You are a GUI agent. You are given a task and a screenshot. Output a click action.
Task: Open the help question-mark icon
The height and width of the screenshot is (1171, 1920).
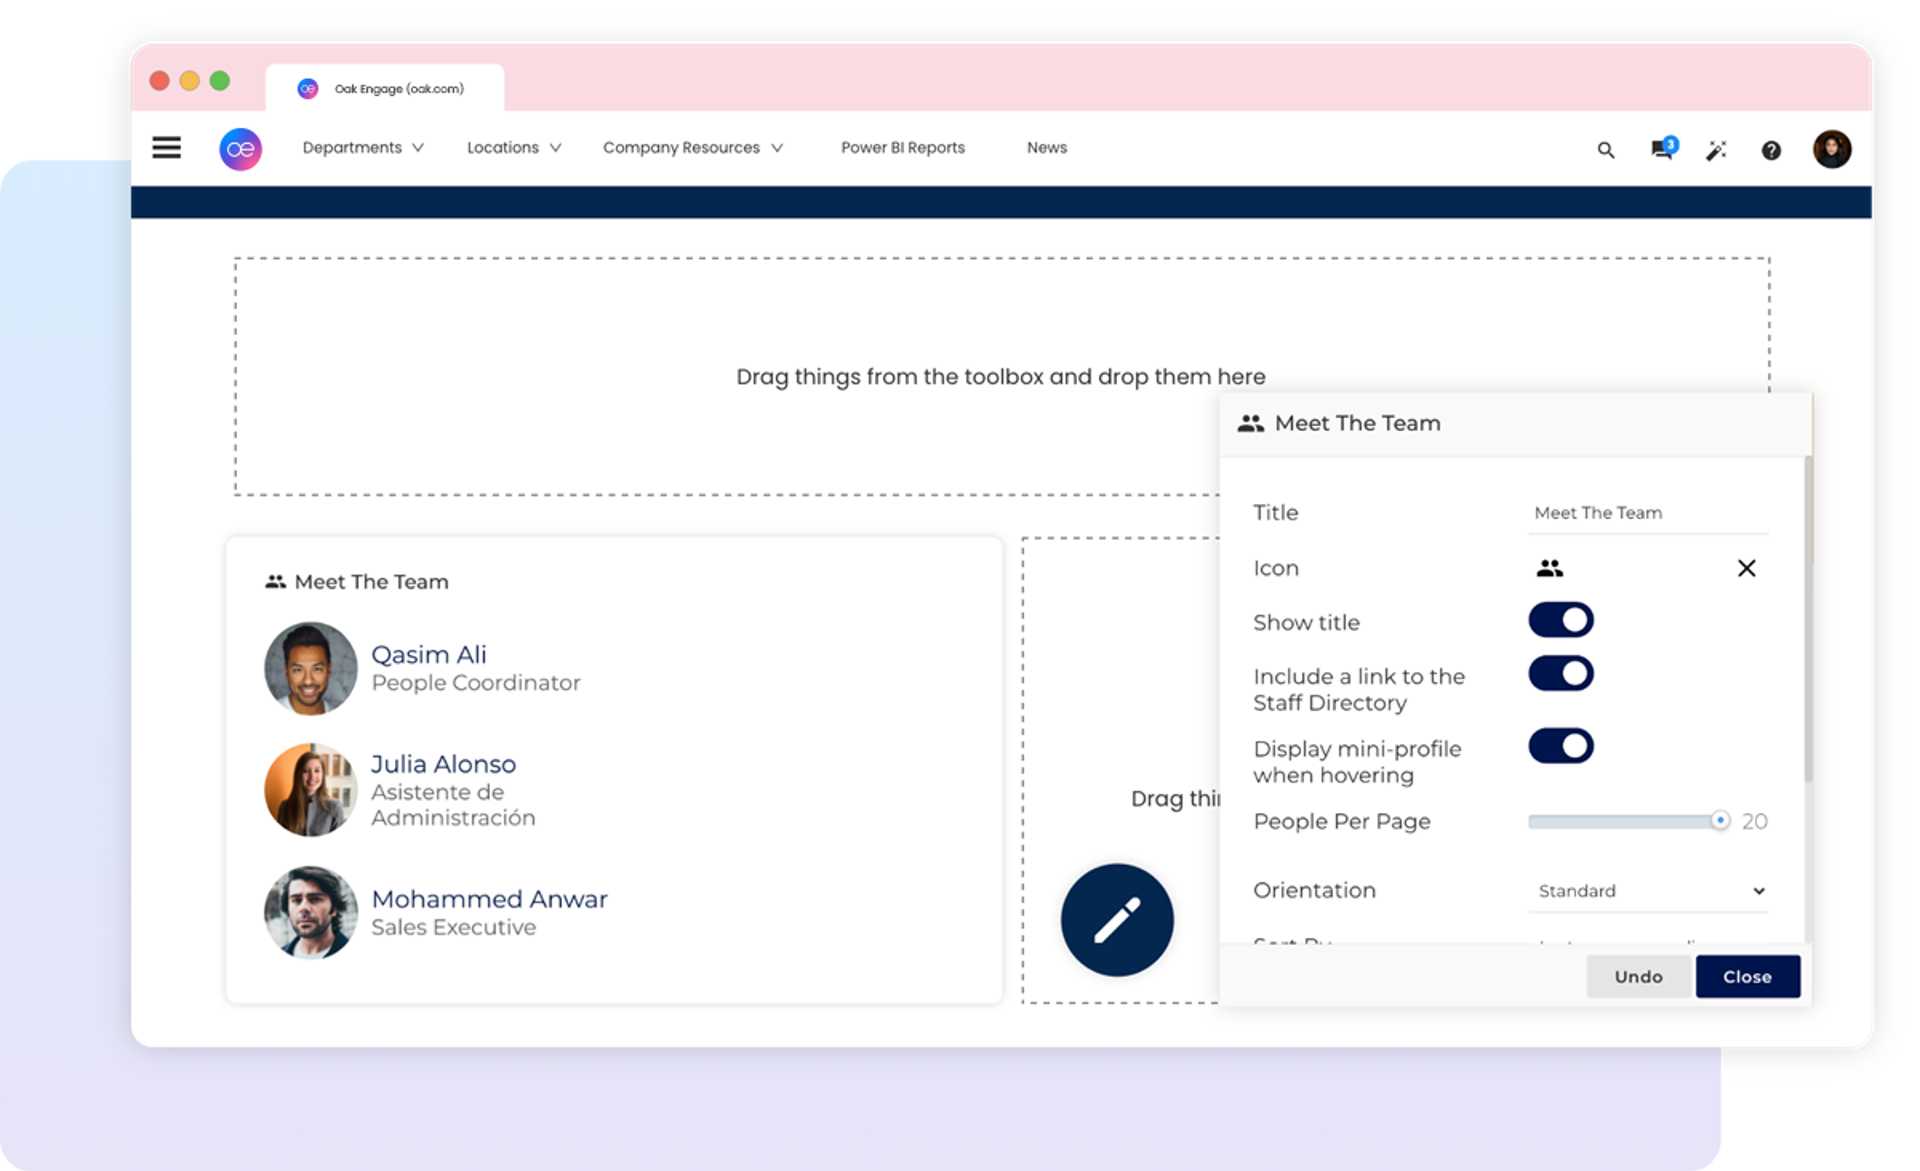tap(1771, 149)
